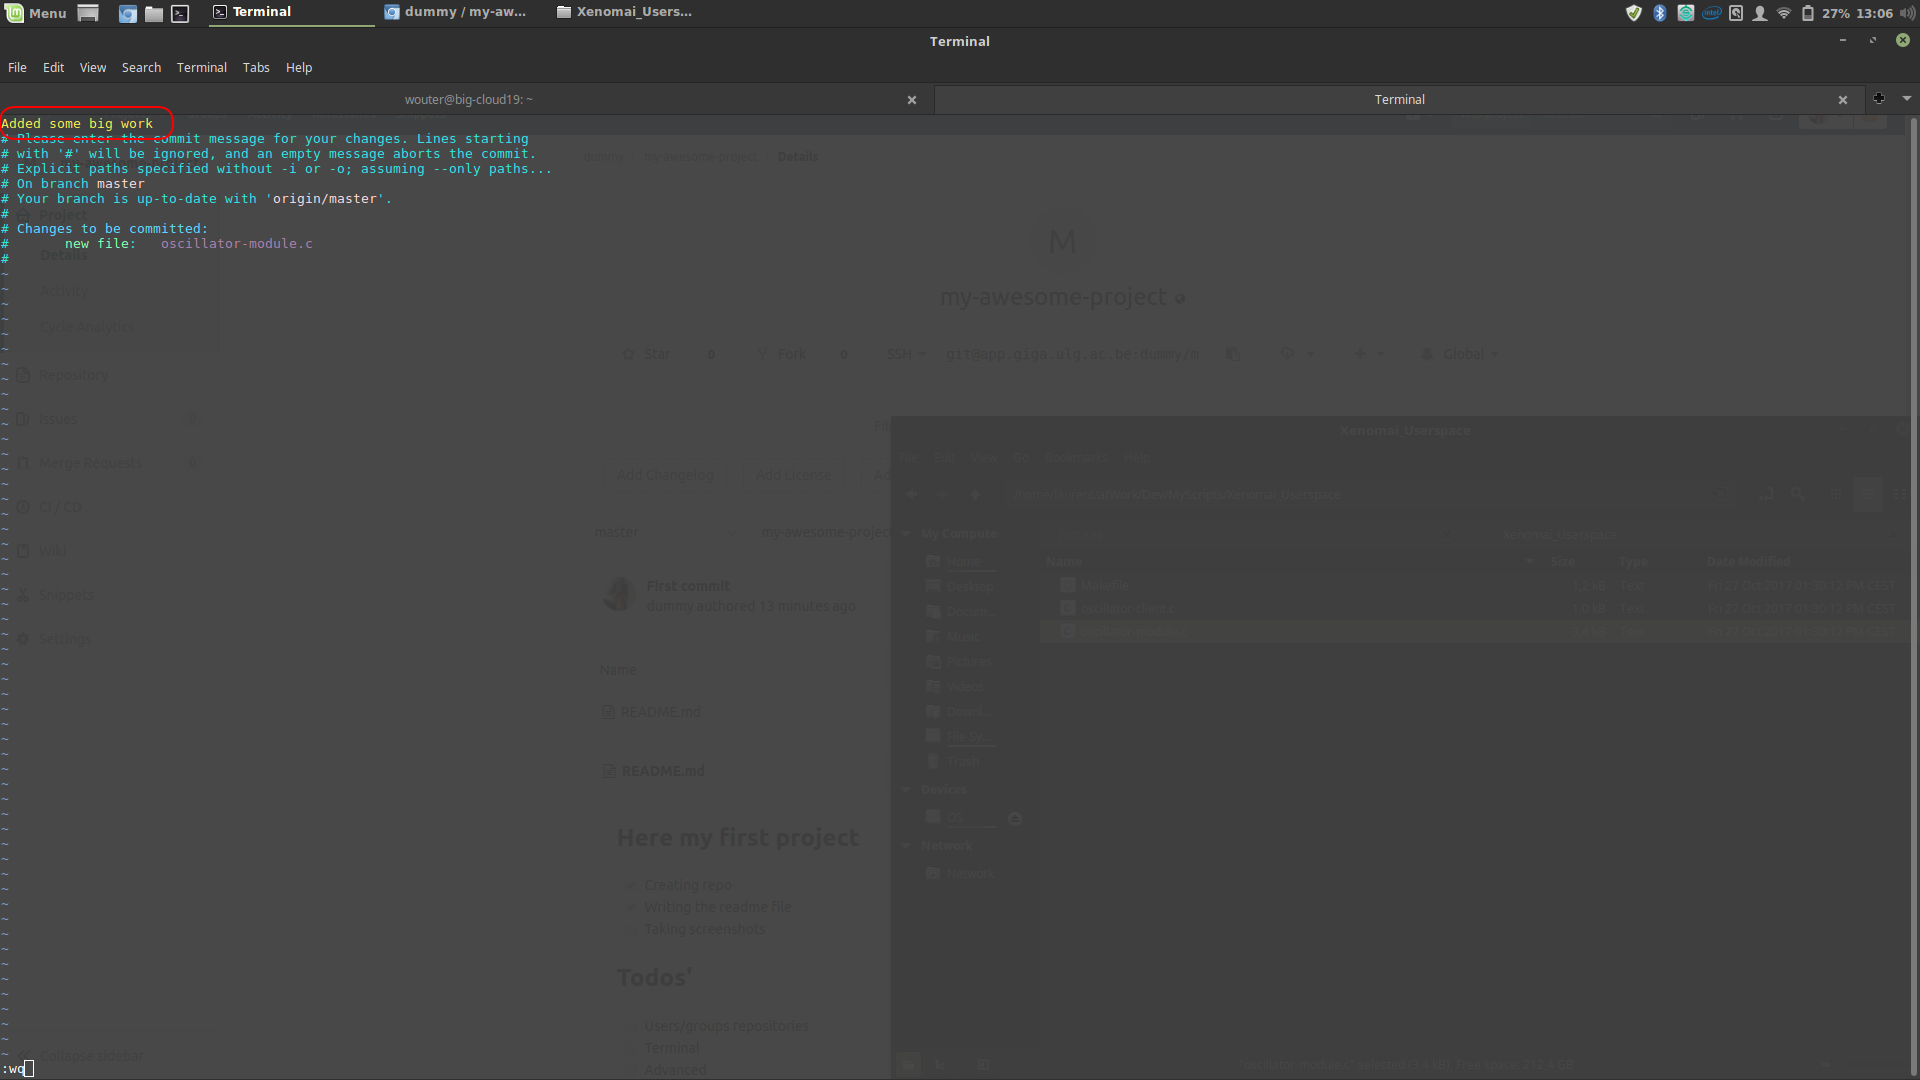The height and width of the screenshot is (1080, 1920).
Task: Open the terminal Edit menu
Action: click(53, 67)
